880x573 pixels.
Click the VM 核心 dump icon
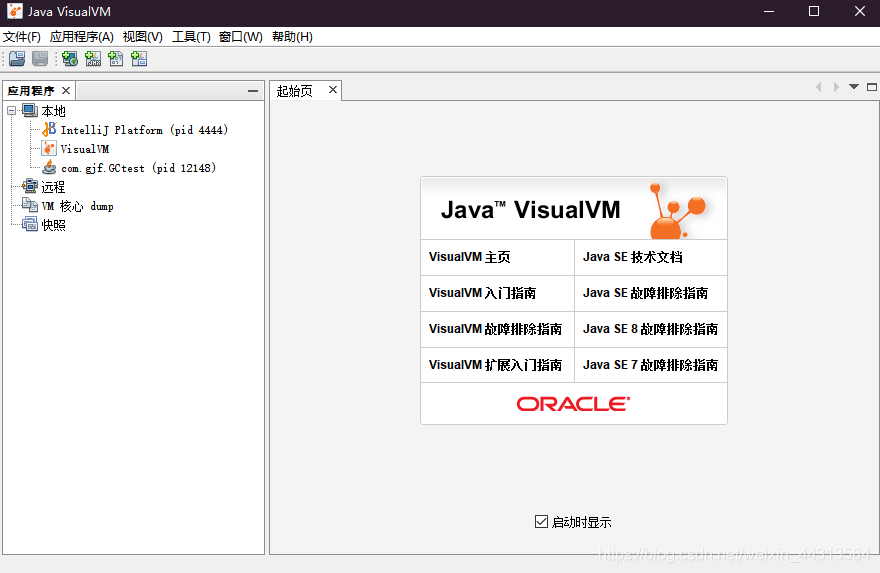pyautogui.click(x=30, y=205)
